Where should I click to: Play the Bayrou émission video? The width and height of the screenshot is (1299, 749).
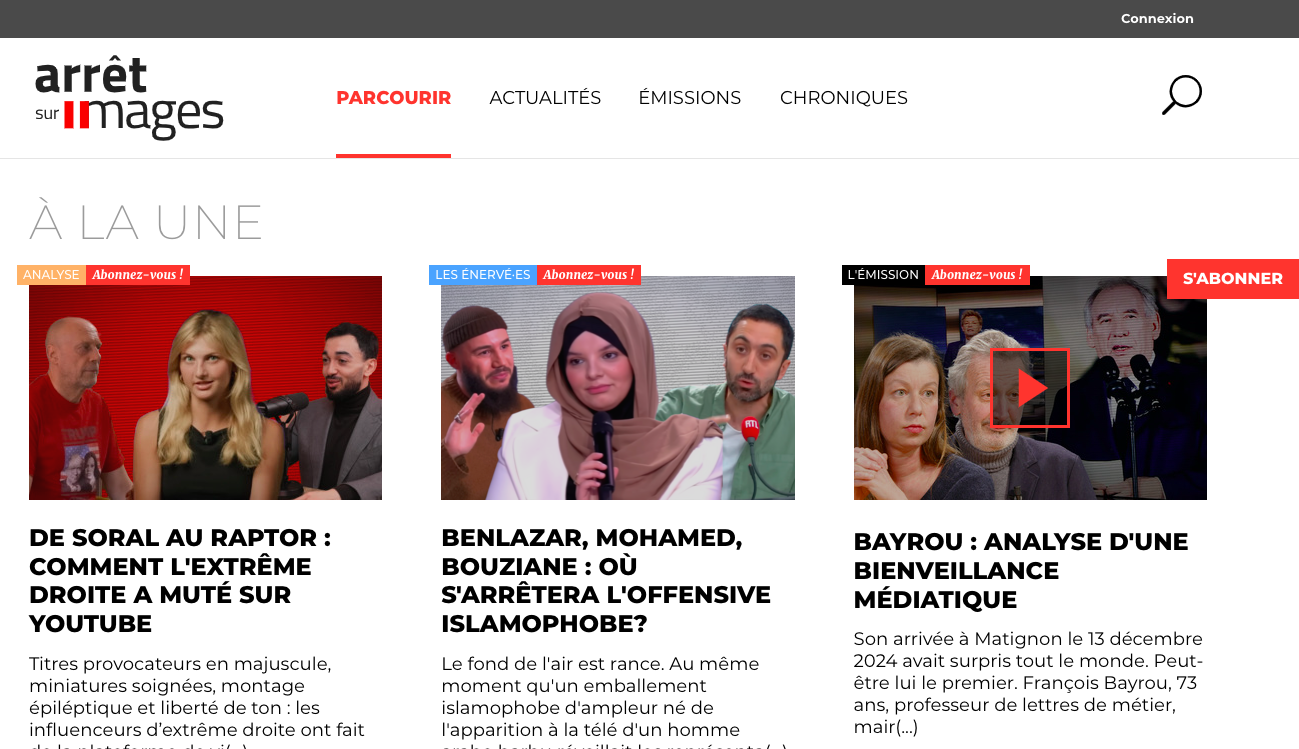point(1030,388)
